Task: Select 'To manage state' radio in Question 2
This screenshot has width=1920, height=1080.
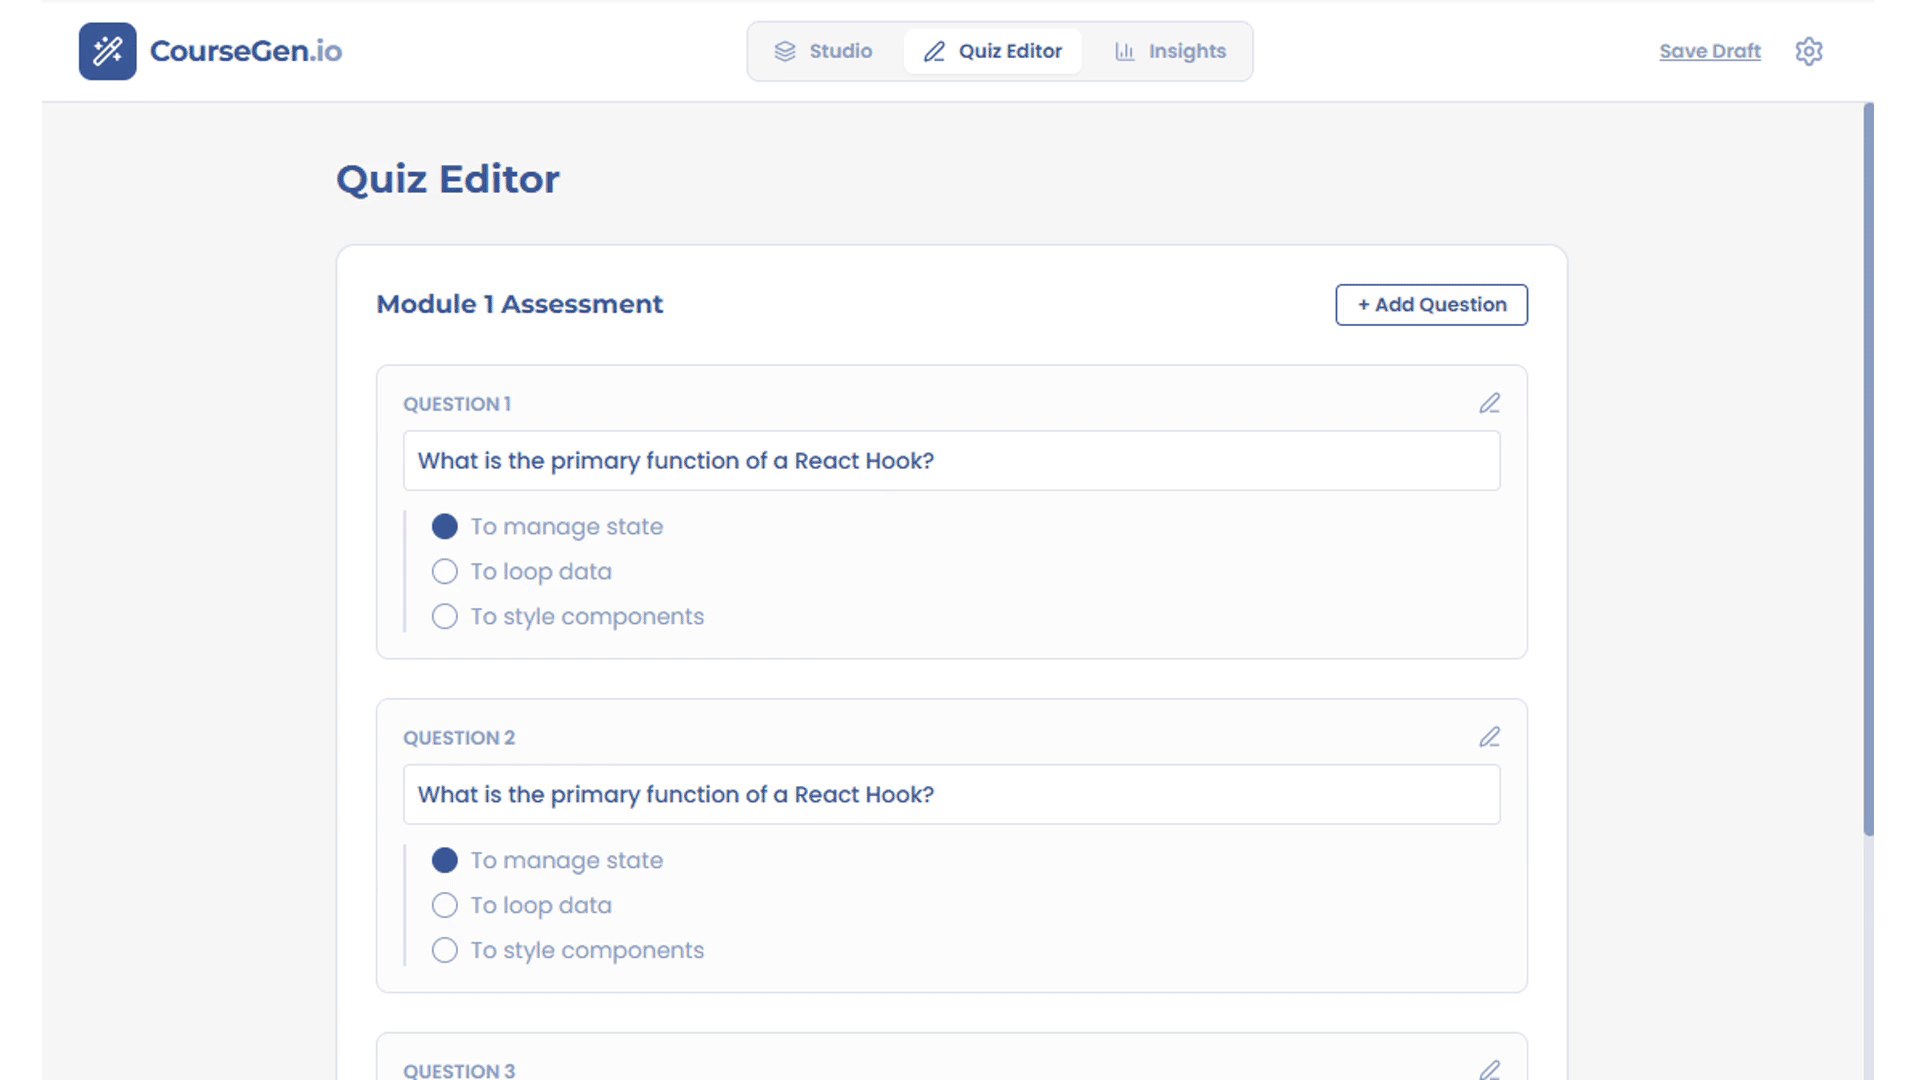Action: click(445, 860)
